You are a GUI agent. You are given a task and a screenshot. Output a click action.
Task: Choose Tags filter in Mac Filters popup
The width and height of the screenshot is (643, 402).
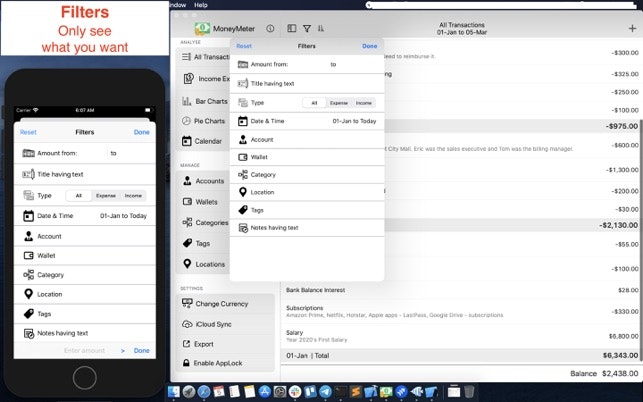(x=307, y=210)
